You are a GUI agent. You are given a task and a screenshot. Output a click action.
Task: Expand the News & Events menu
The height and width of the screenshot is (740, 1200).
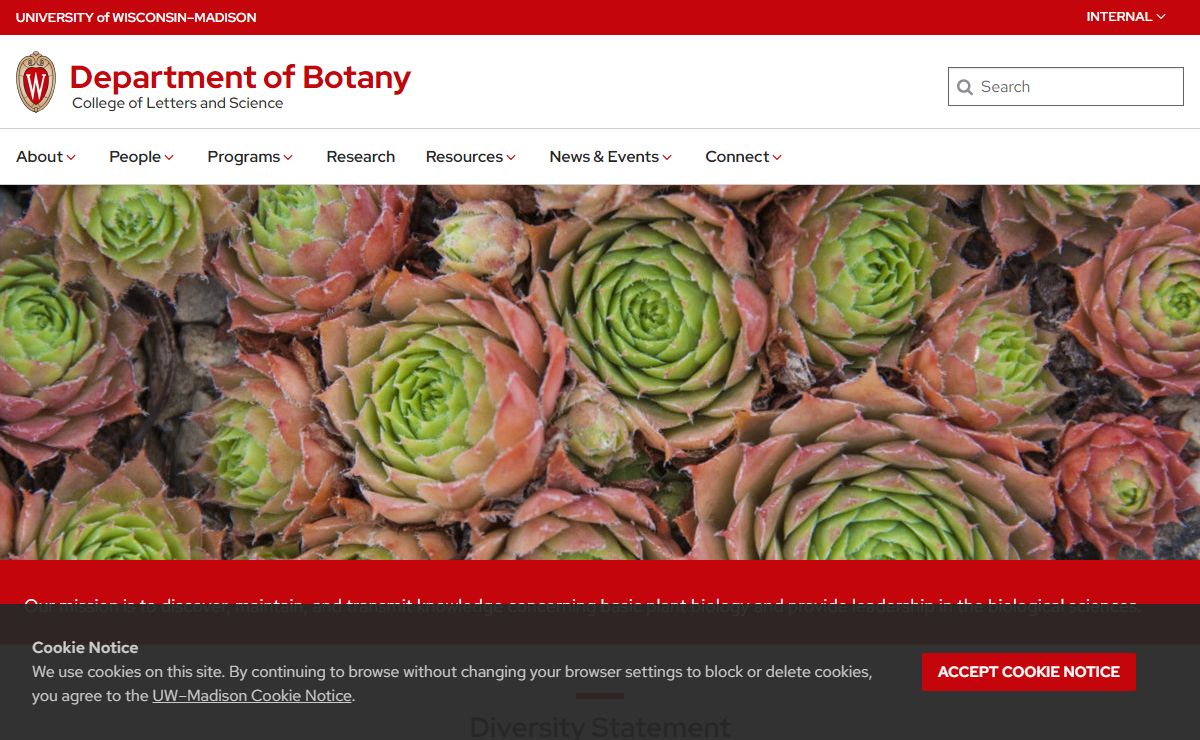pos(611,157)
